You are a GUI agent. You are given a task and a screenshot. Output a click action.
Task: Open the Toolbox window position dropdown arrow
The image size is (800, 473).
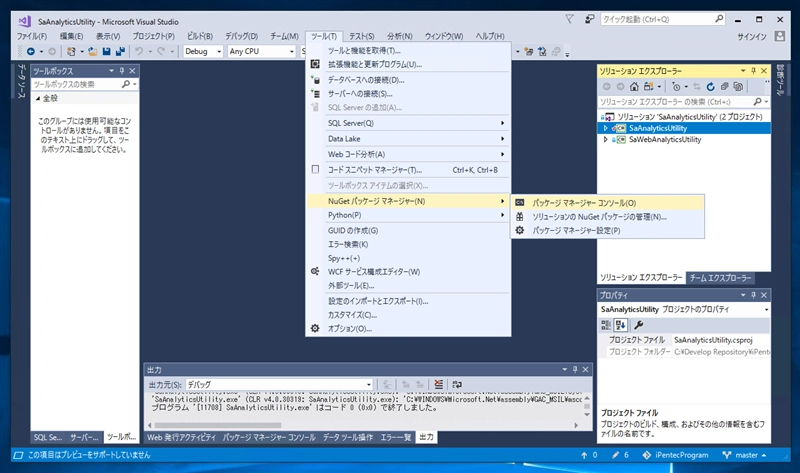click(x=111, y=71)
